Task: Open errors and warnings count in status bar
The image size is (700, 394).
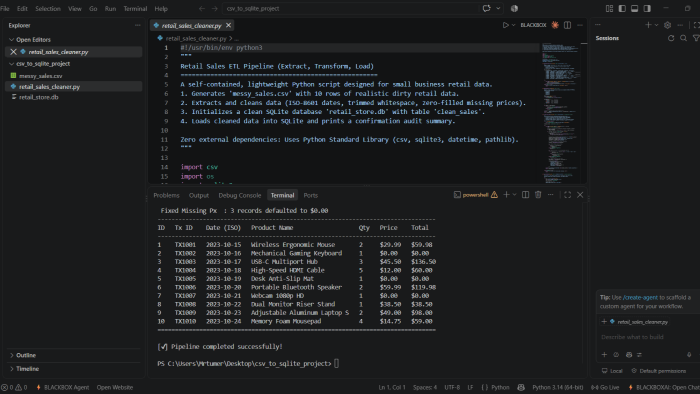Action: pyautogui.click(x=14, y=387)
